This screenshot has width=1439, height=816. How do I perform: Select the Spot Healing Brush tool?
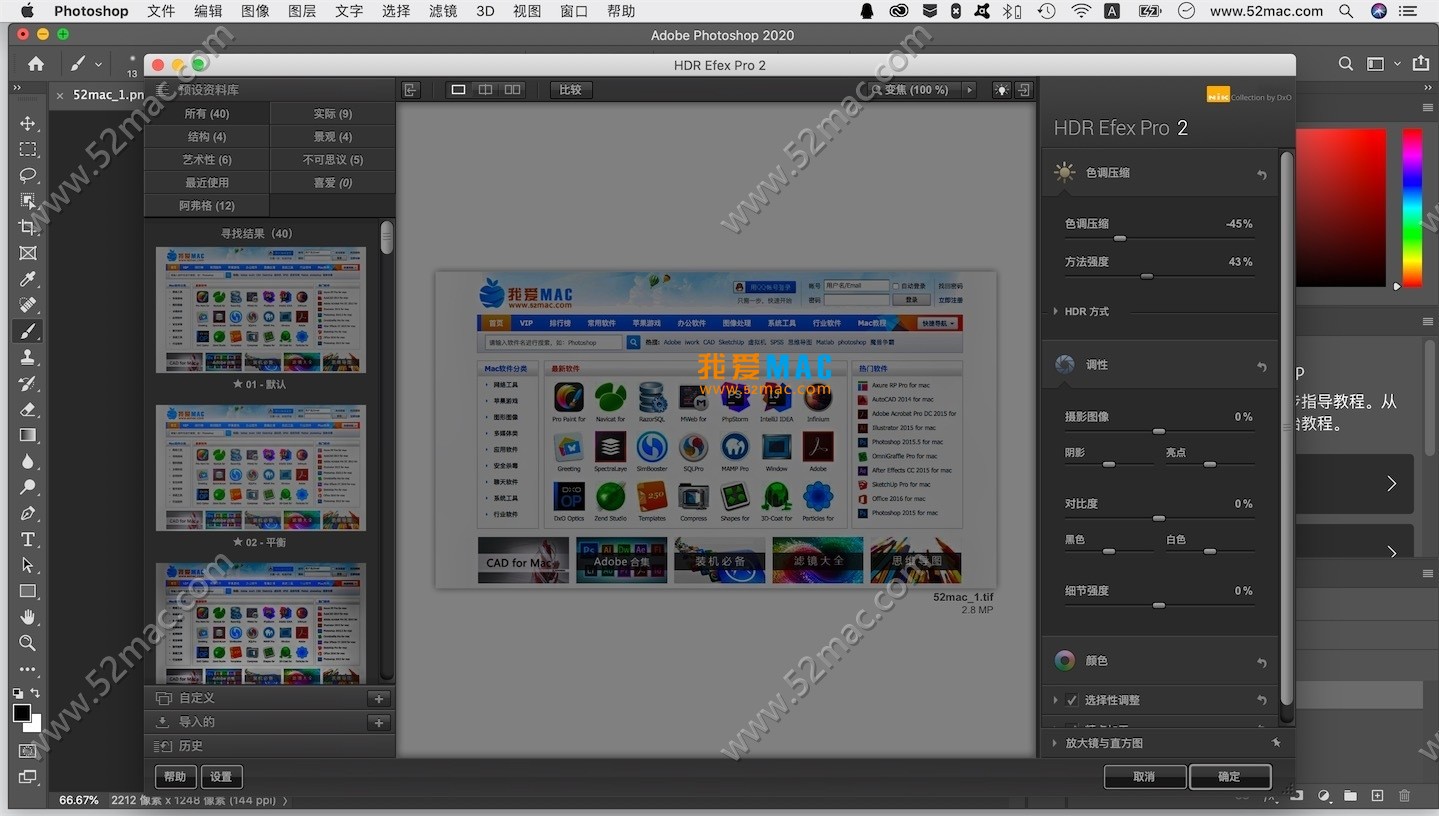tap(28, 306)
